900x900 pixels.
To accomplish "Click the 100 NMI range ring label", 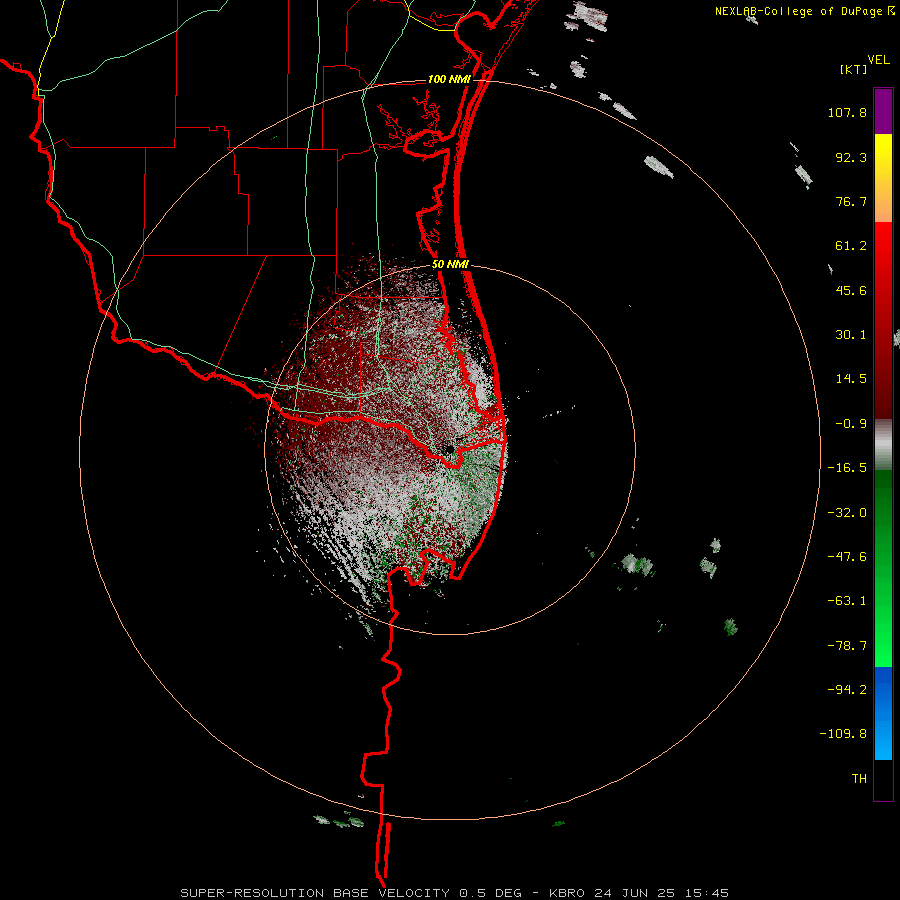I will (x=449, y=79).
